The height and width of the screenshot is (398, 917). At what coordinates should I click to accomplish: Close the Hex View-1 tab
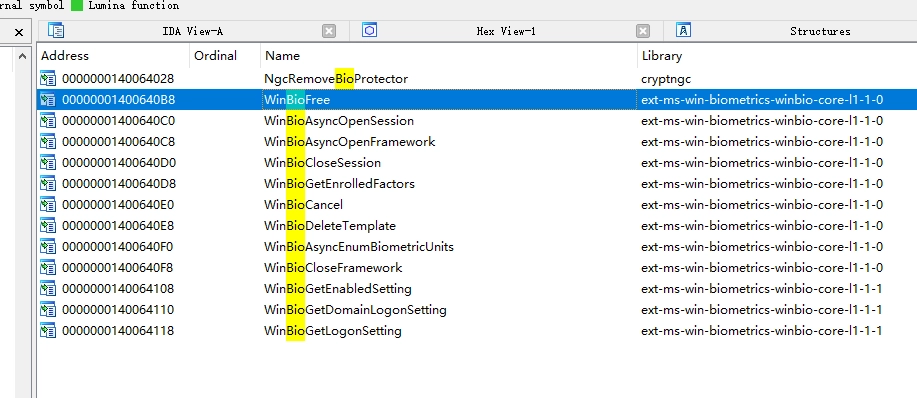pos(643,32)
